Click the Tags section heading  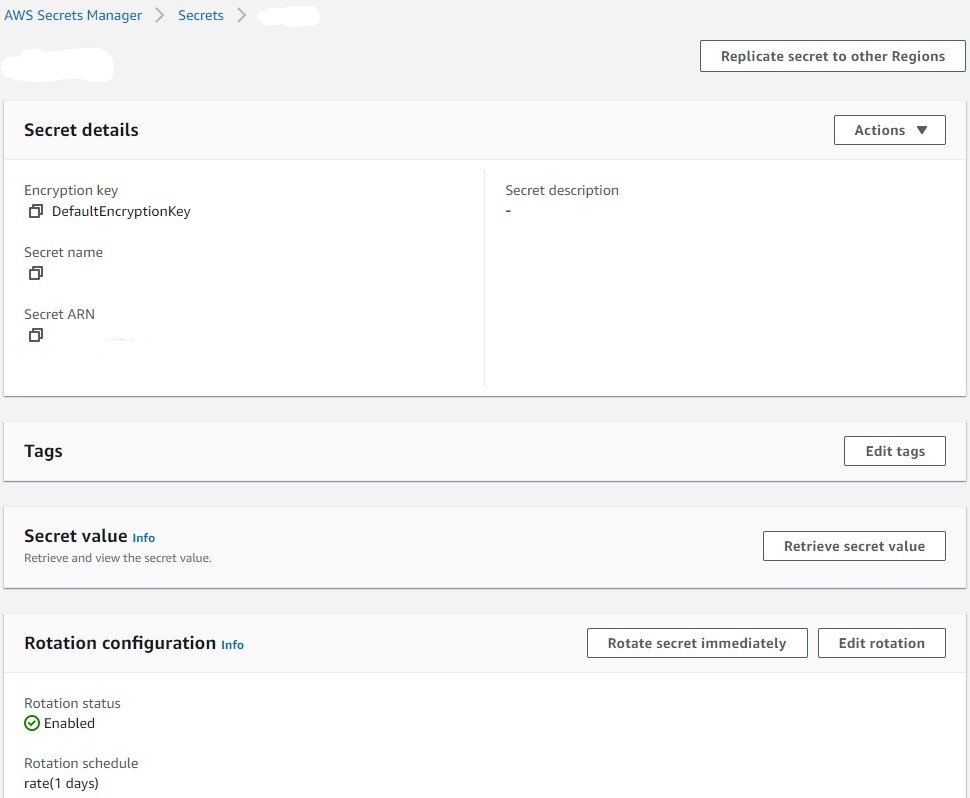(43, 451)
